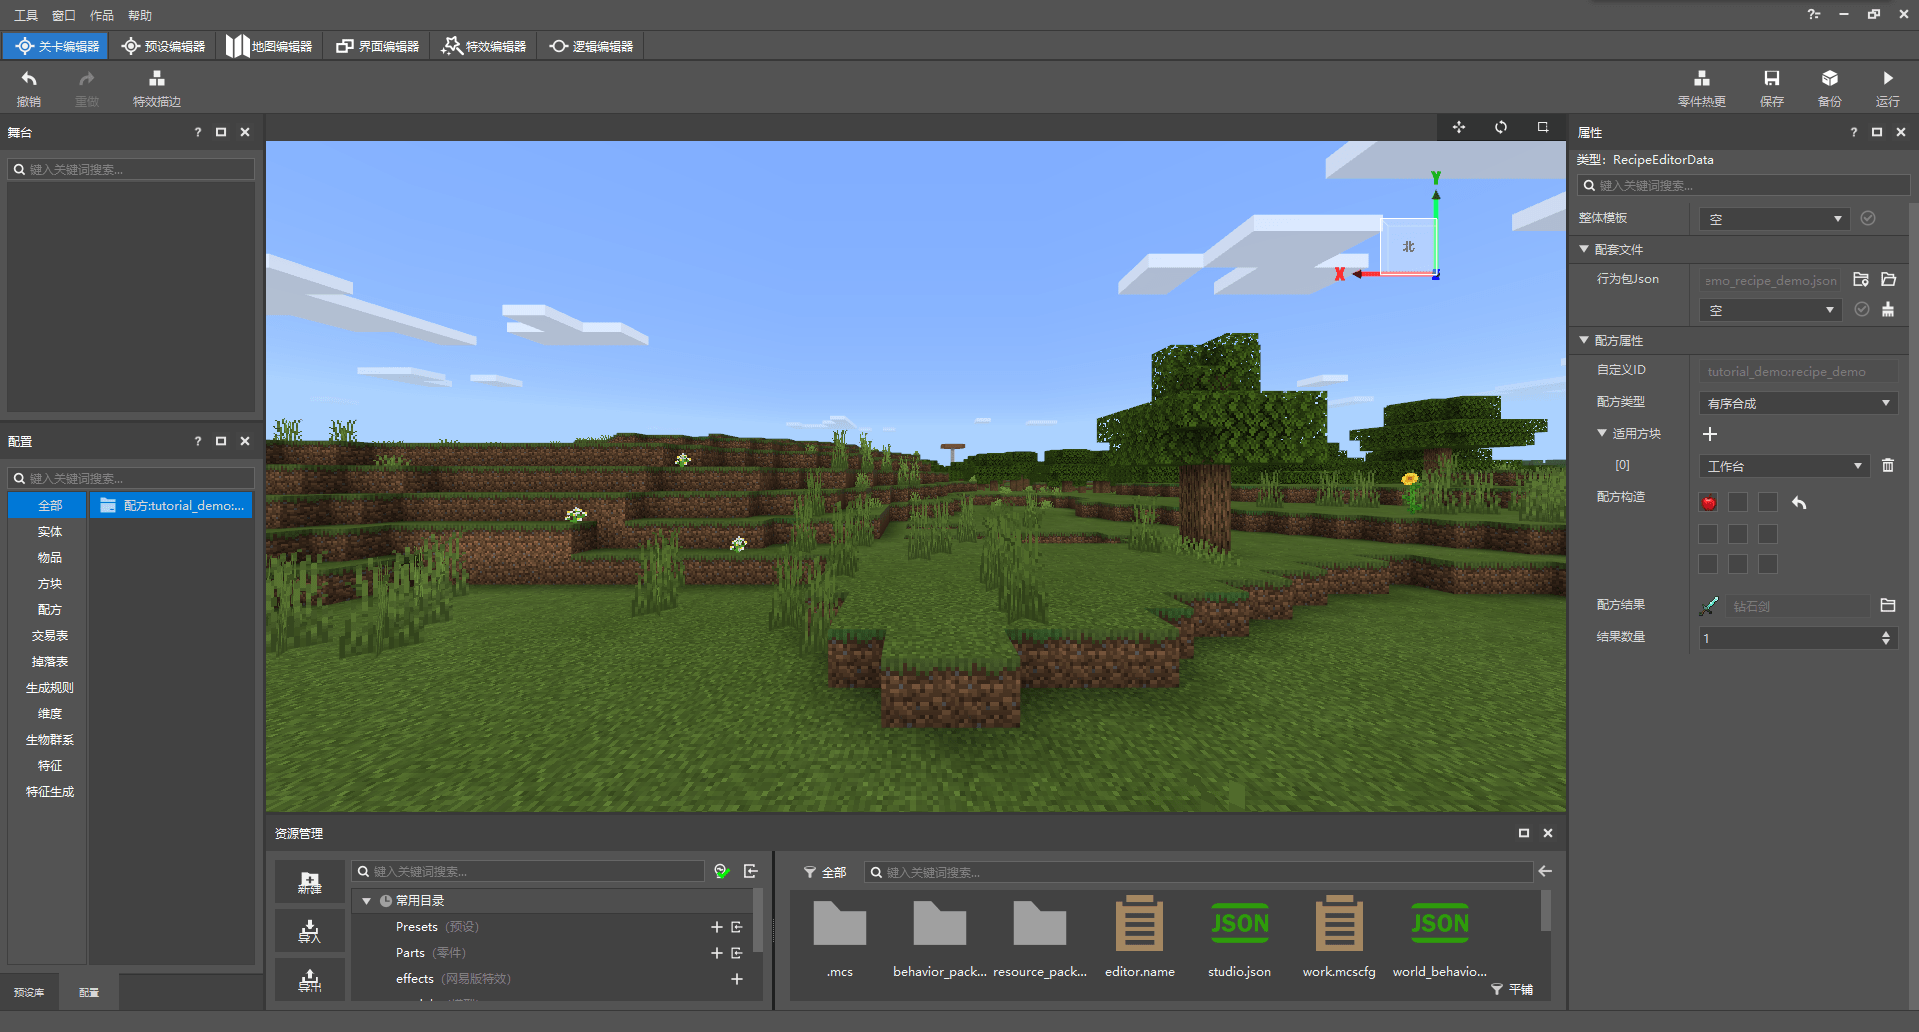Click the import icon on the Presets row
This screenshot has height=1032, width=1919.
click(x=737, y=927)
